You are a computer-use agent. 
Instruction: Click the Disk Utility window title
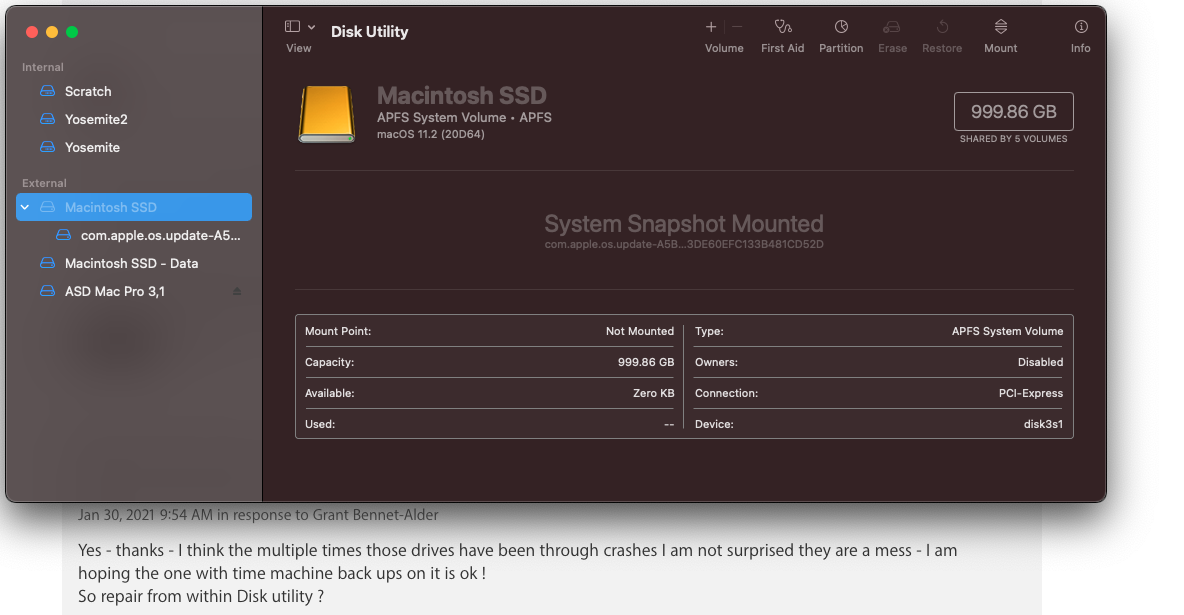click(369, 32)
